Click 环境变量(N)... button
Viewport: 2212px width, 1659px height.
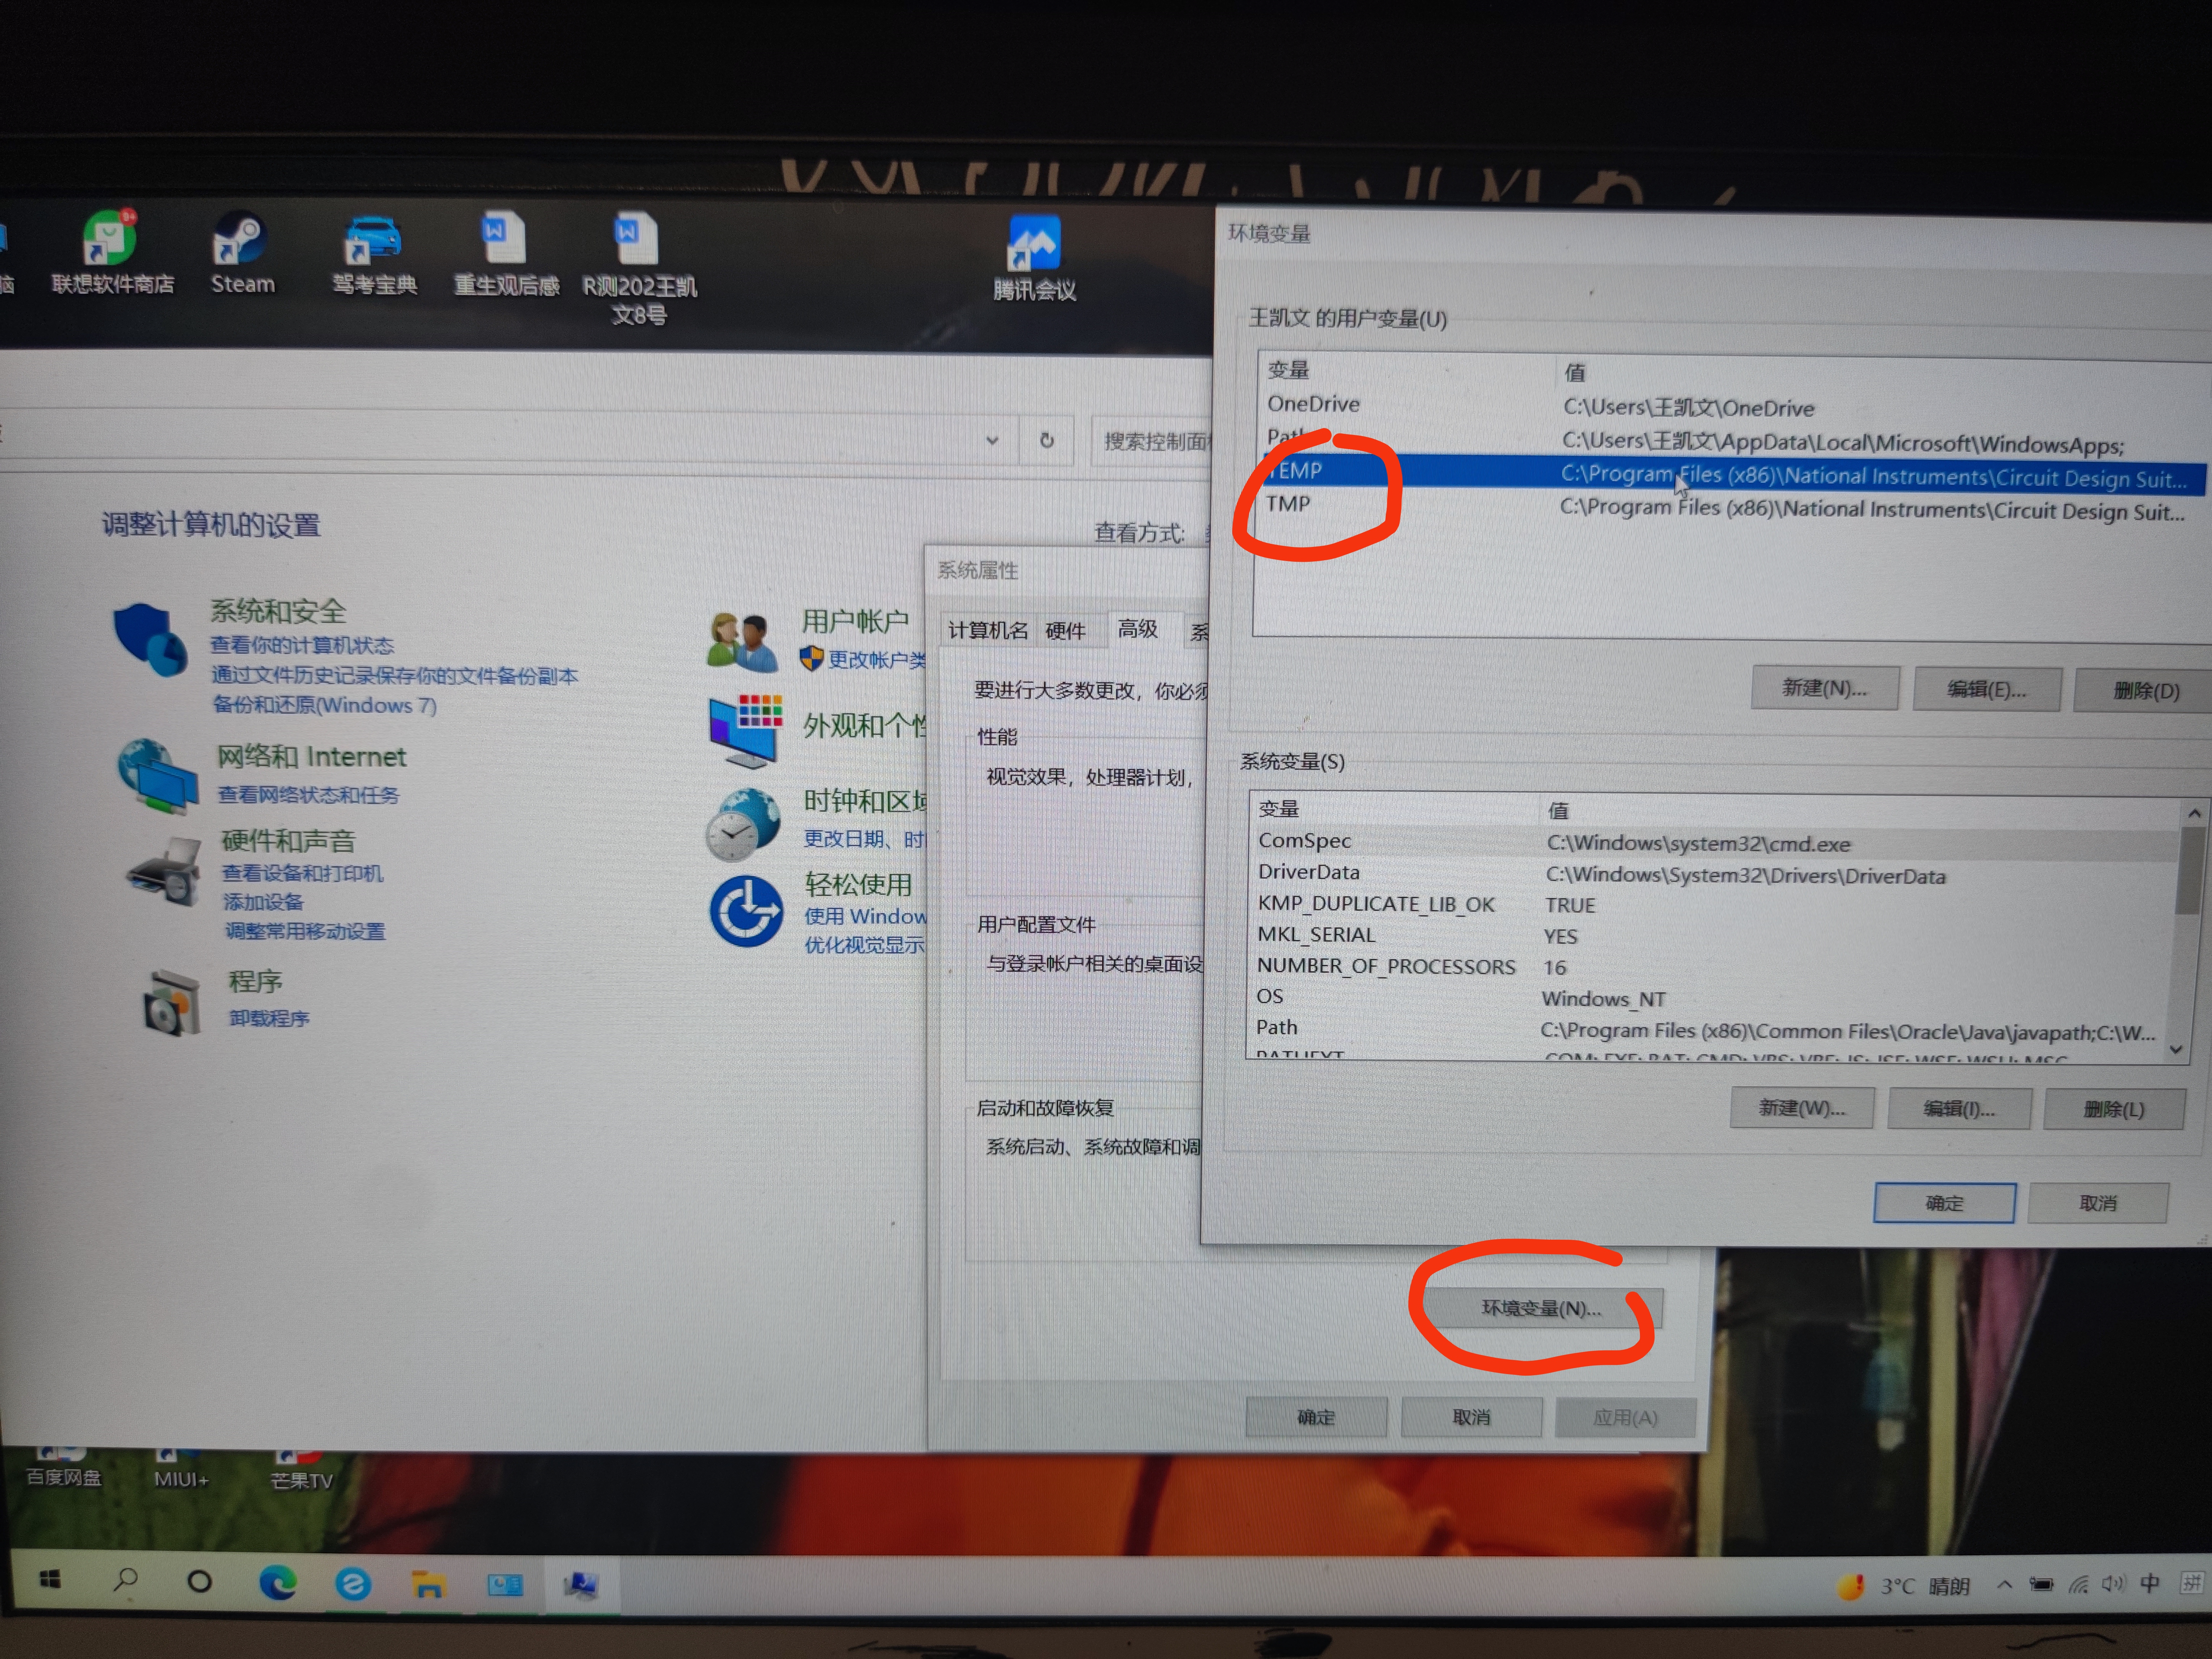click(x=1541, y=1308)
